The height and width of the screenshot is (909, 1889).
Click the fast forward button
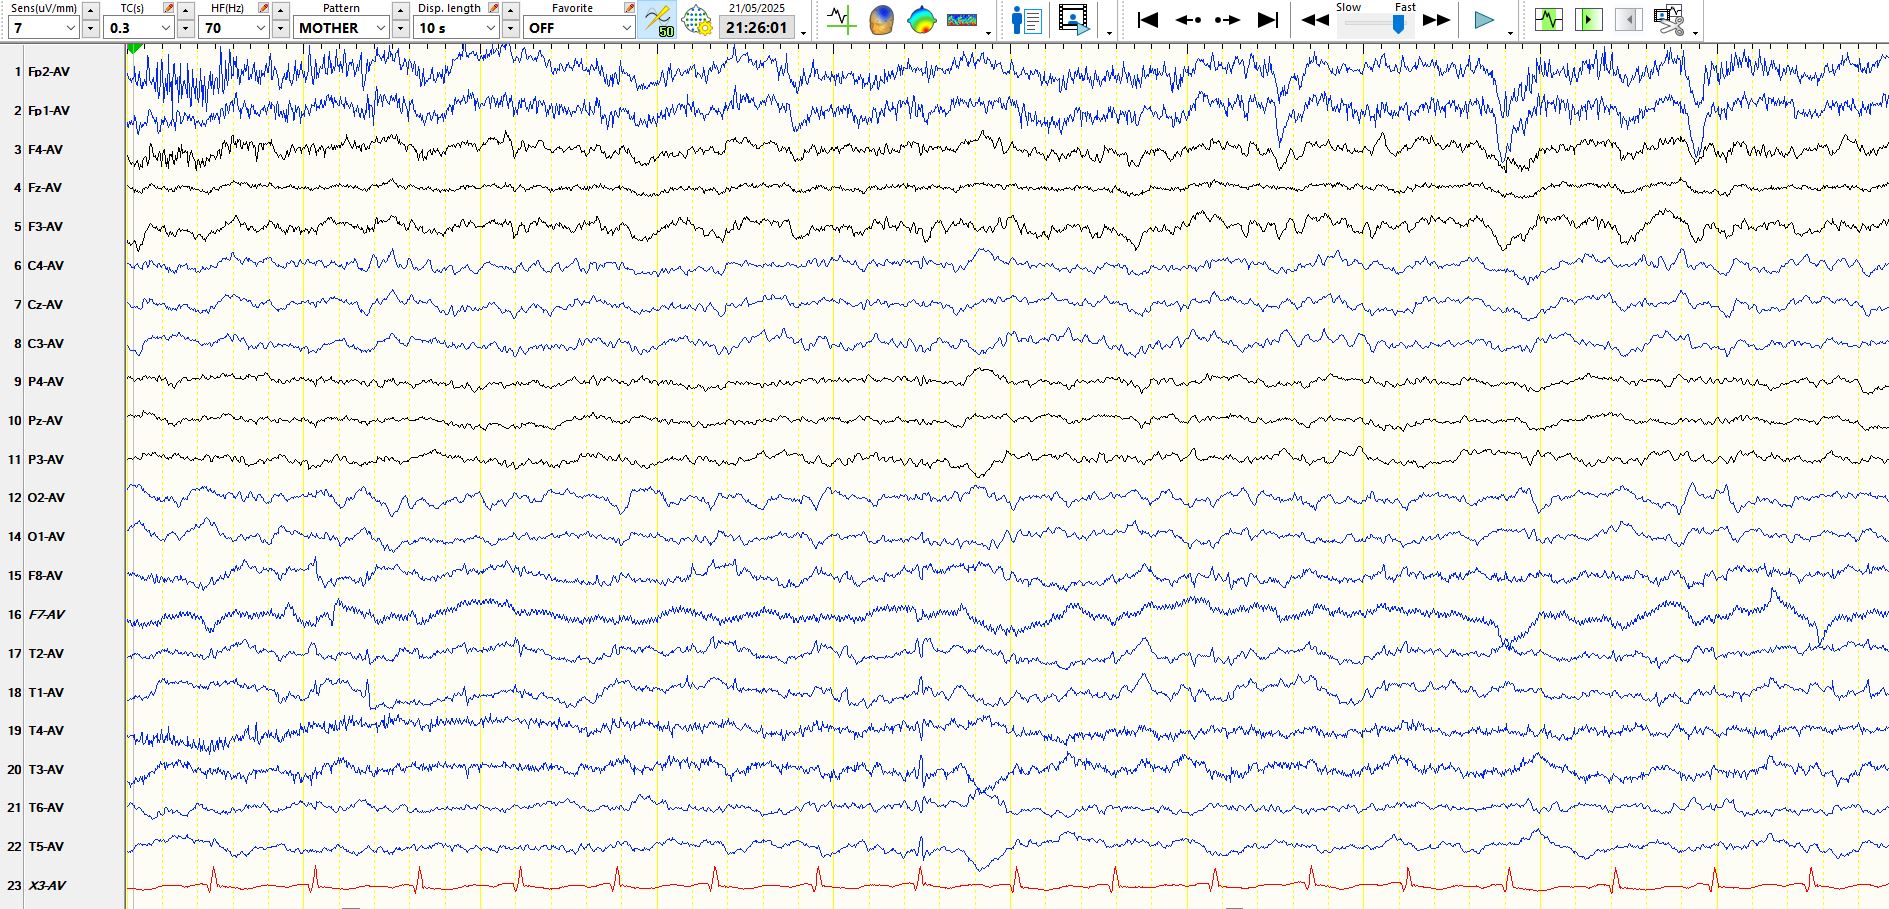(x=1437, y=20)
